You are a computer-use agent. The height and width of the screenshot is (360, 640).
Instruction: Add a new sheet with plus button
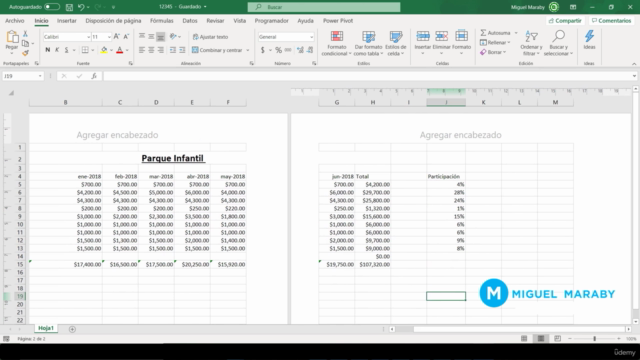(72, 329)
